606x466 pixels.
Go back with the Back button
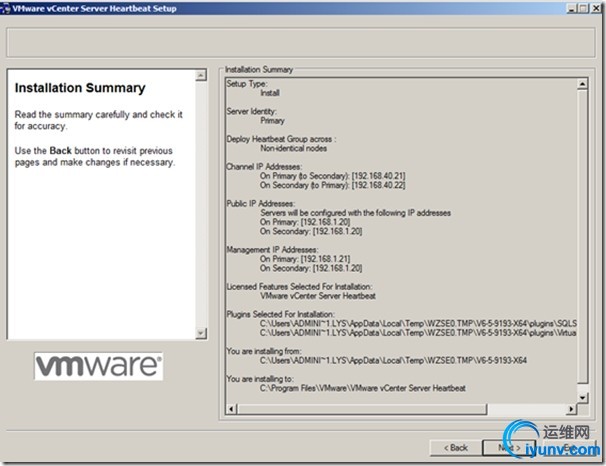click(456, 447)
